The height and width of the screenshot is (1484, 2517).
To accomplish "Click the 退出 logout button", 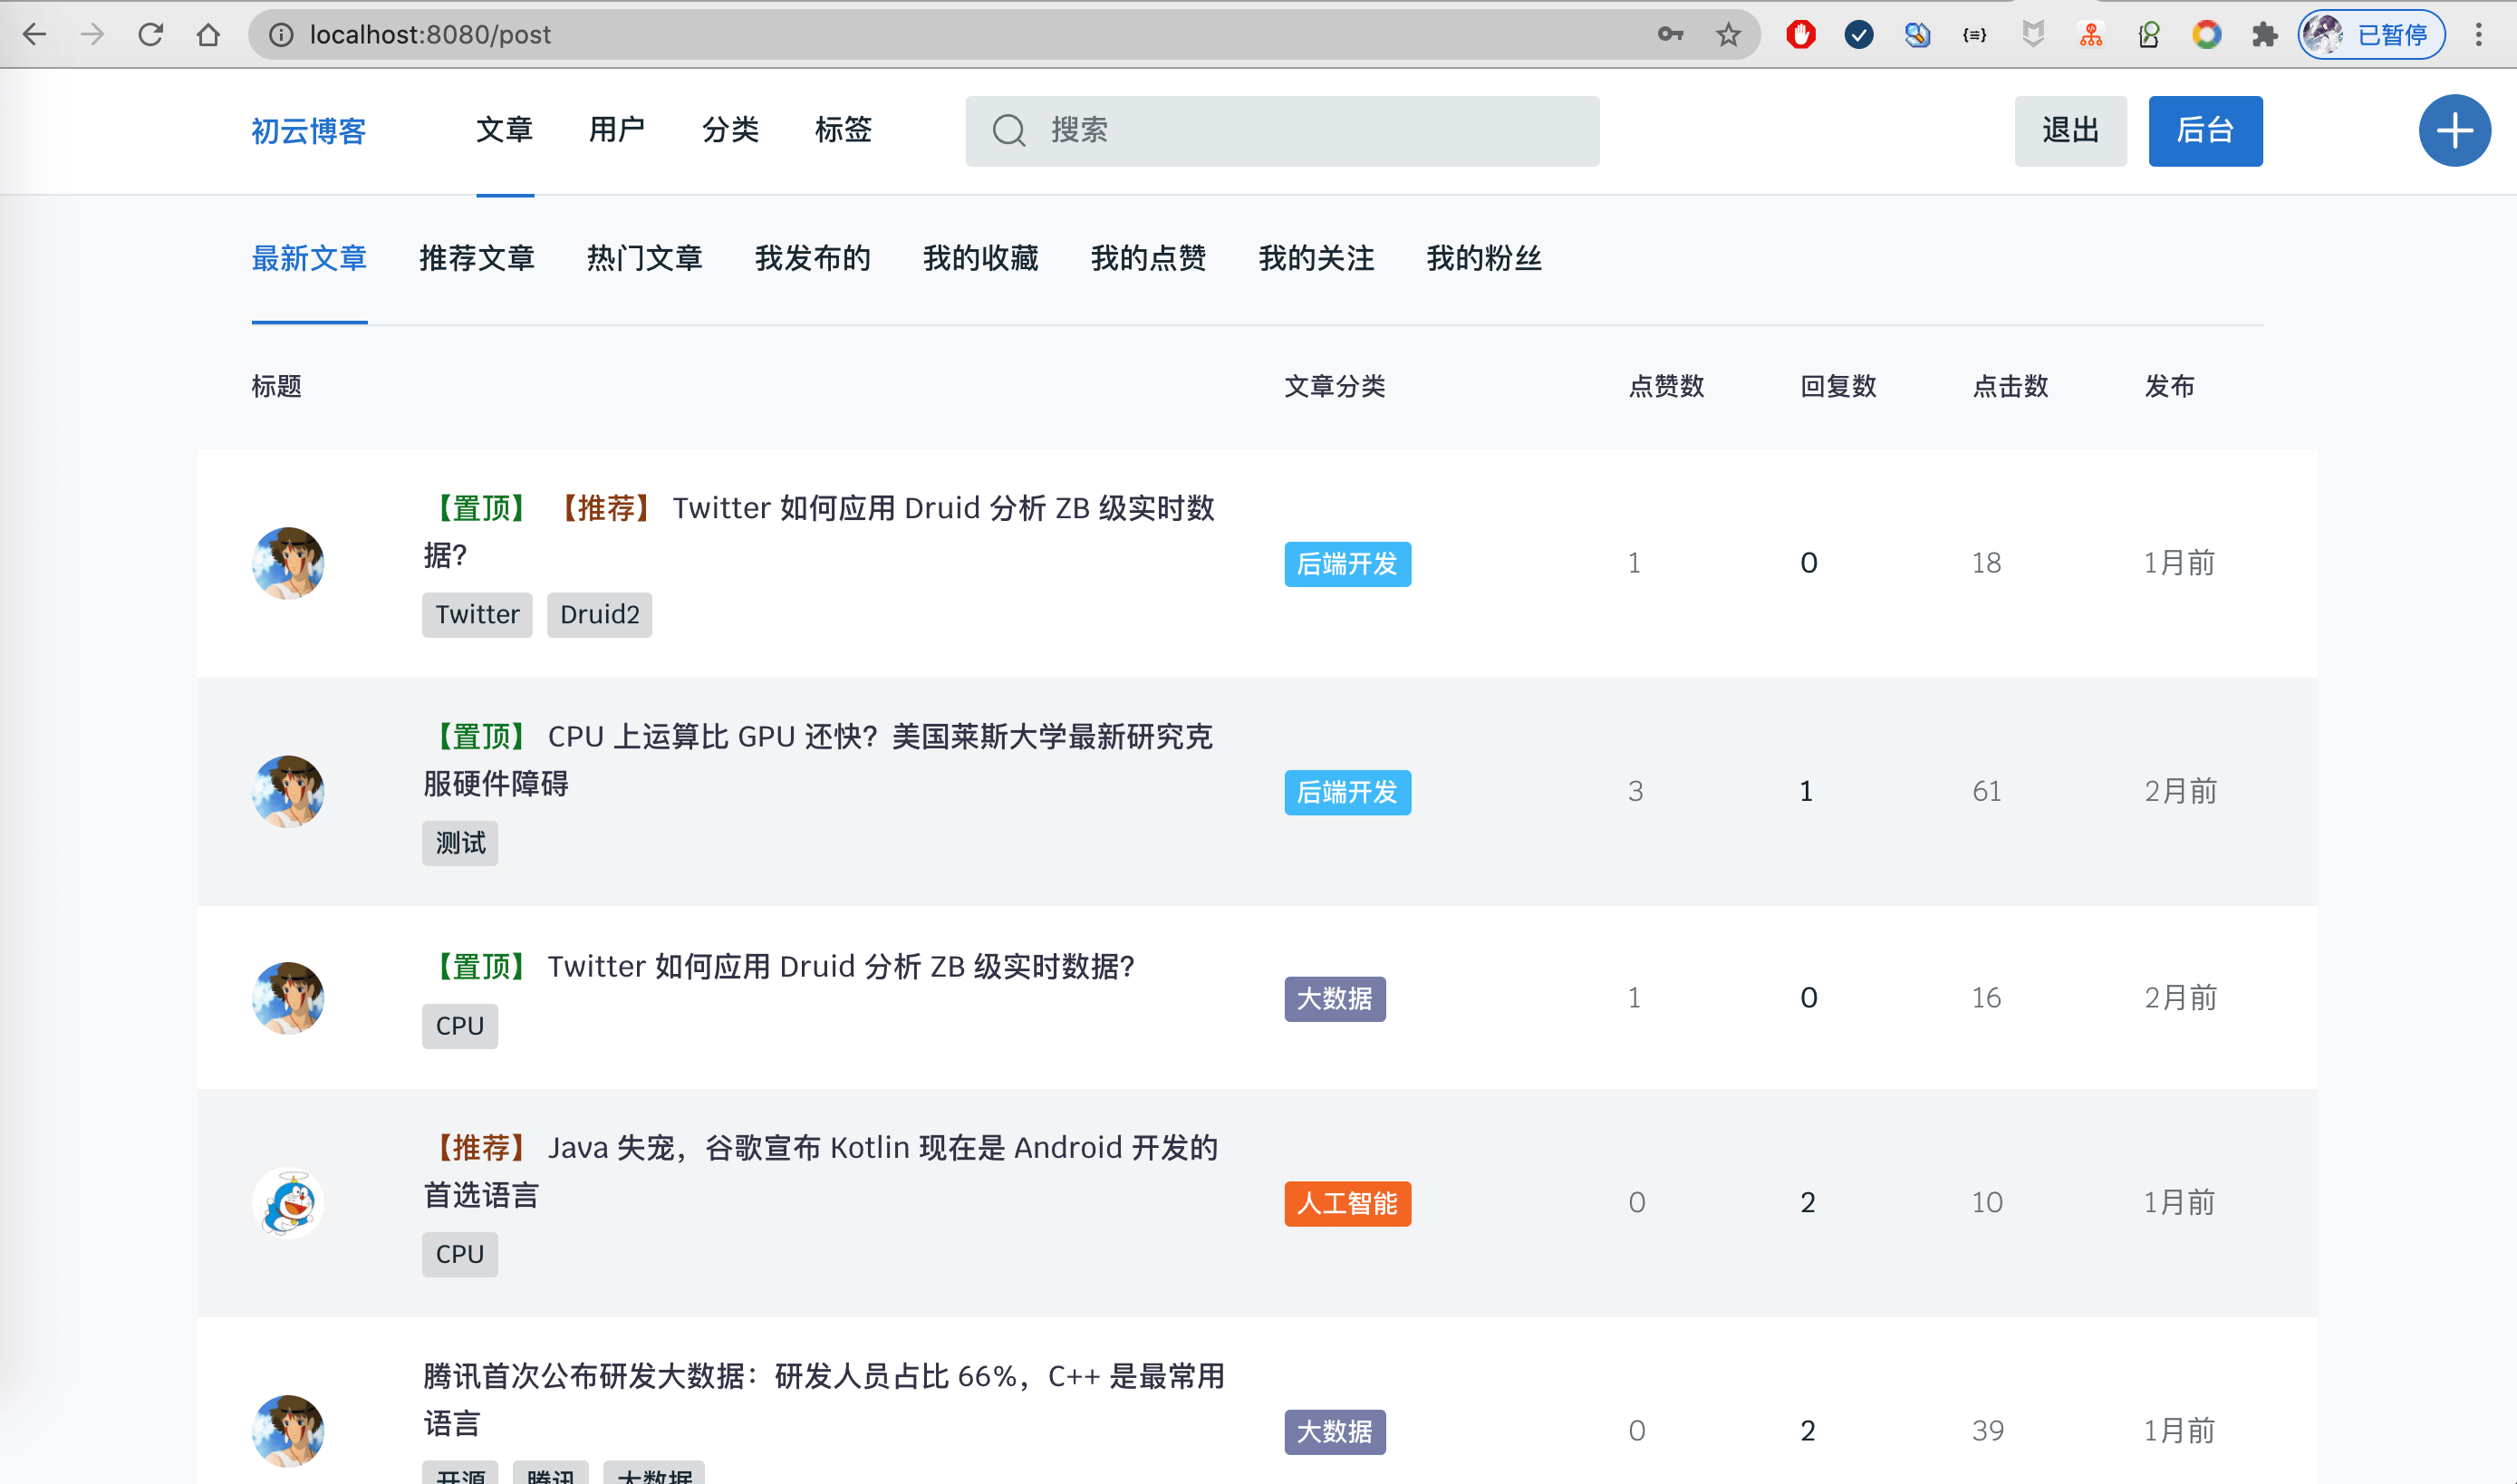I will [x=2070, y=131].
